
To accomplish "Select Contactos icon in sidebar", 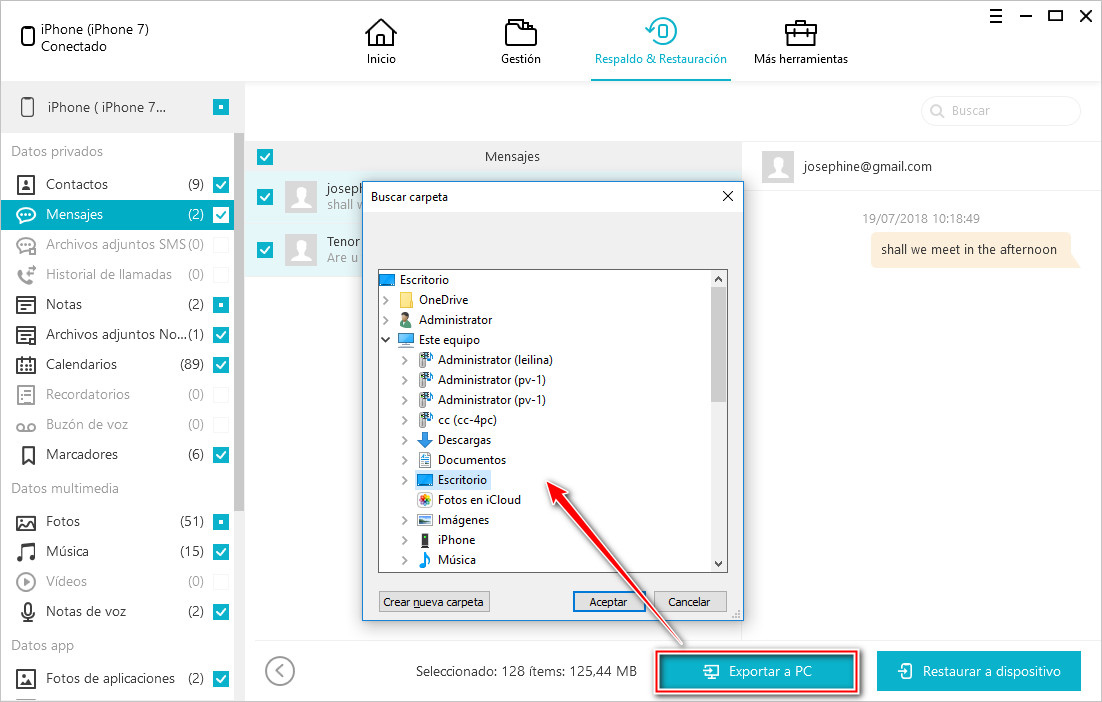I will [x=27, y=184].
